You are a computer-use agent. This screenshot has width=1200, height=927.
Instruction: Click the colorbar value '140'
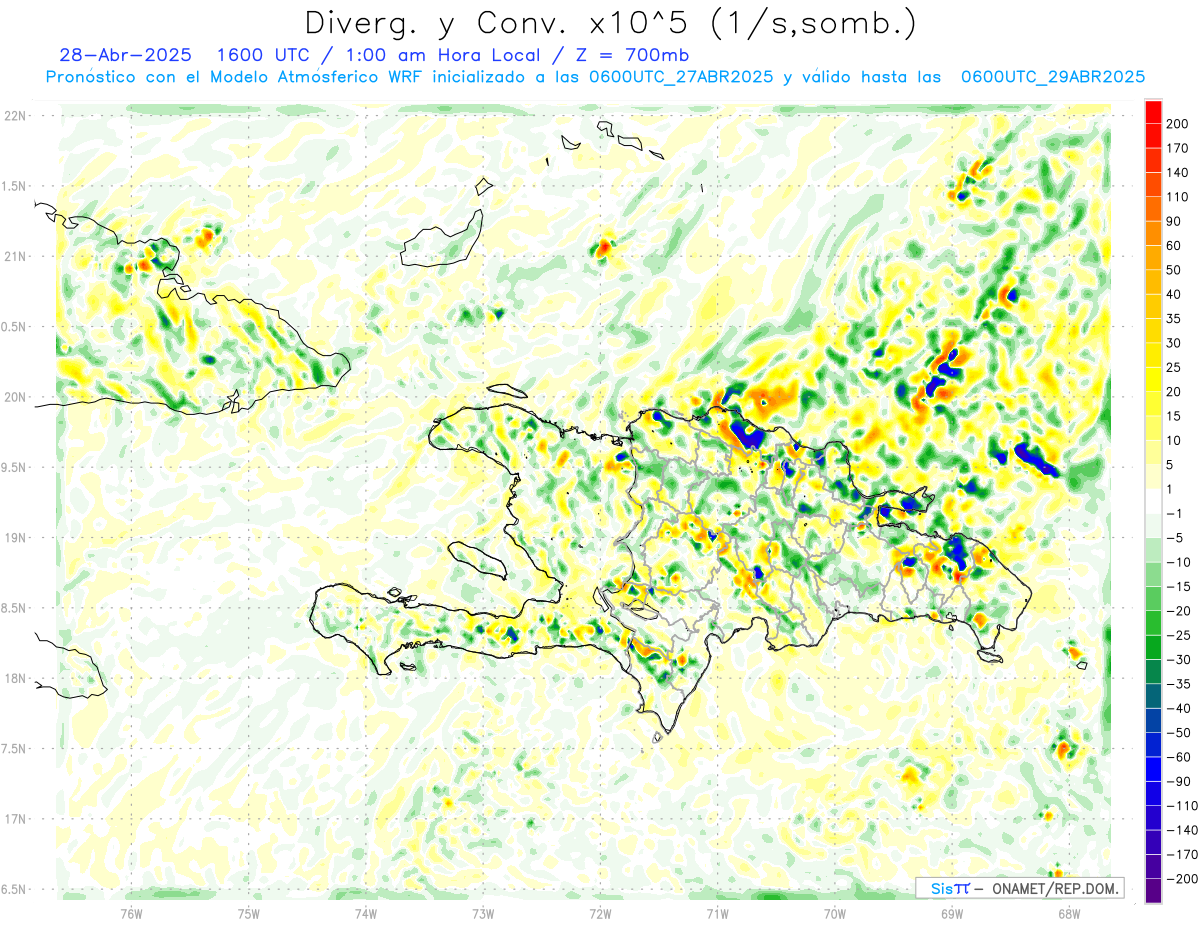1177,172
